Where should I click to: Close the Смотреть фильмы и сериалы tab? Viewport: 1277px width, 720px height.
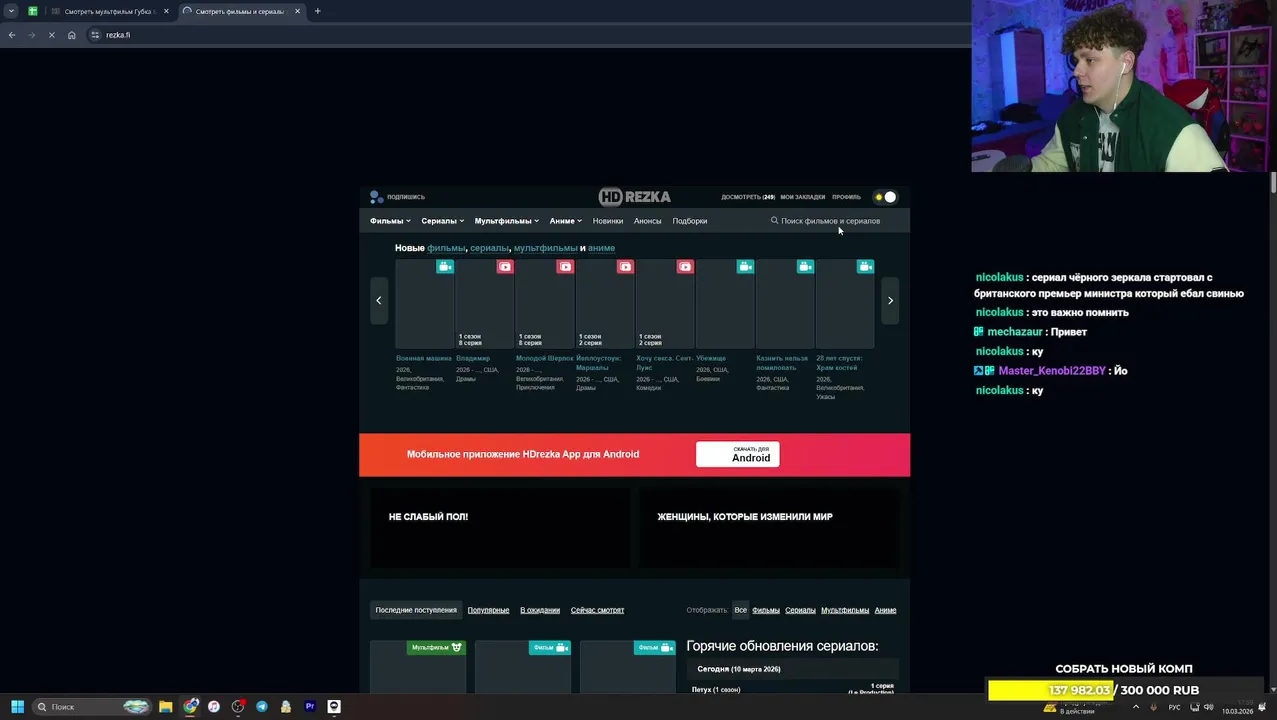(297, 11)
